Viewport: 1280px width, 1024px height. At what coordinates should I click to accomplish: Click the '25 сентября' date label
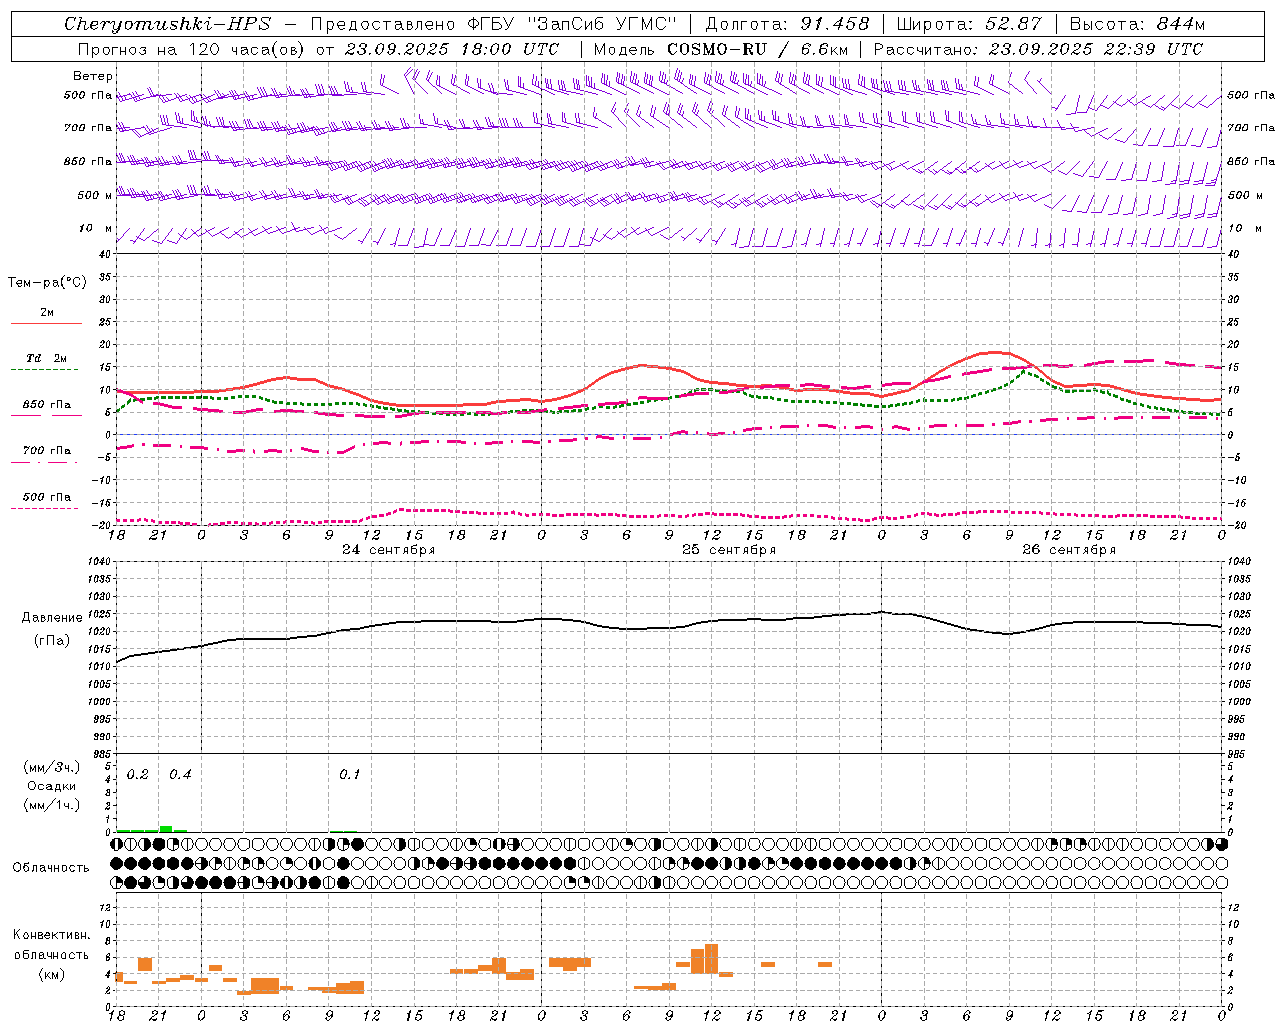(x=729, y=550)
